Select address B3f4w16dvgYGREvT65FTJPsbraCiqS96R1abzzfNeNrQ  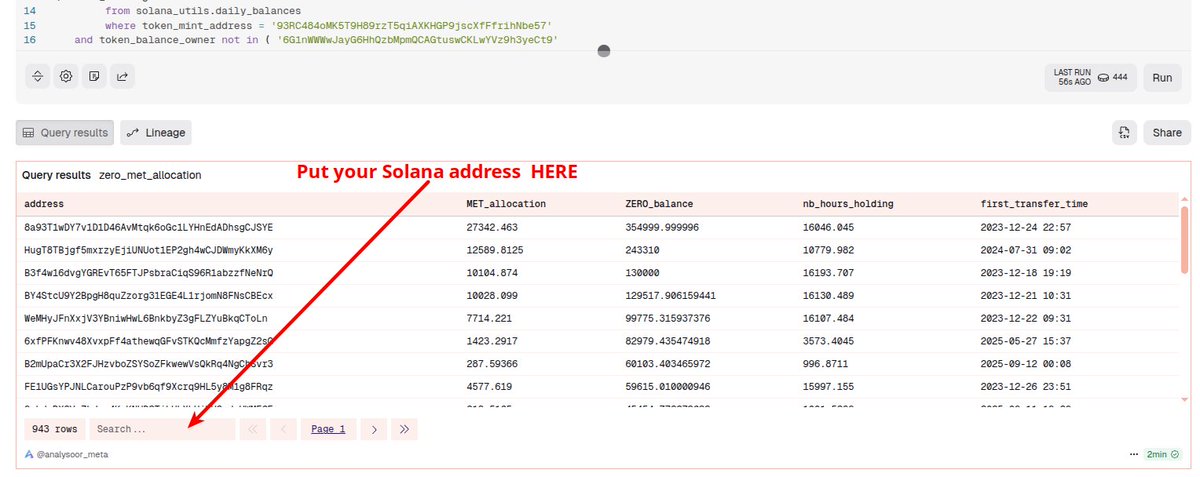click(x=148, y=272)
